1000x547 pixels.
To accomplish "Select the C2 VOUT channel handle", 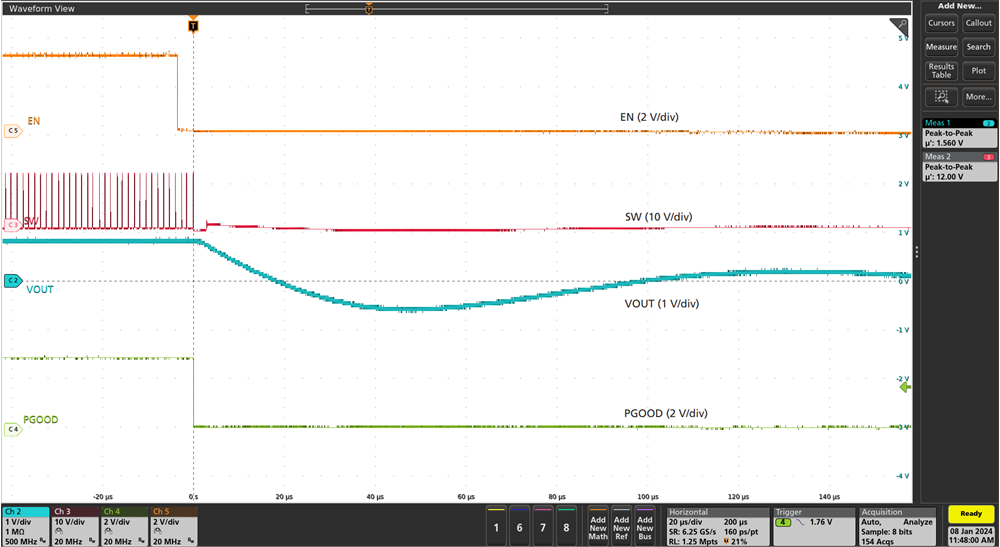I will click(13, 281).
